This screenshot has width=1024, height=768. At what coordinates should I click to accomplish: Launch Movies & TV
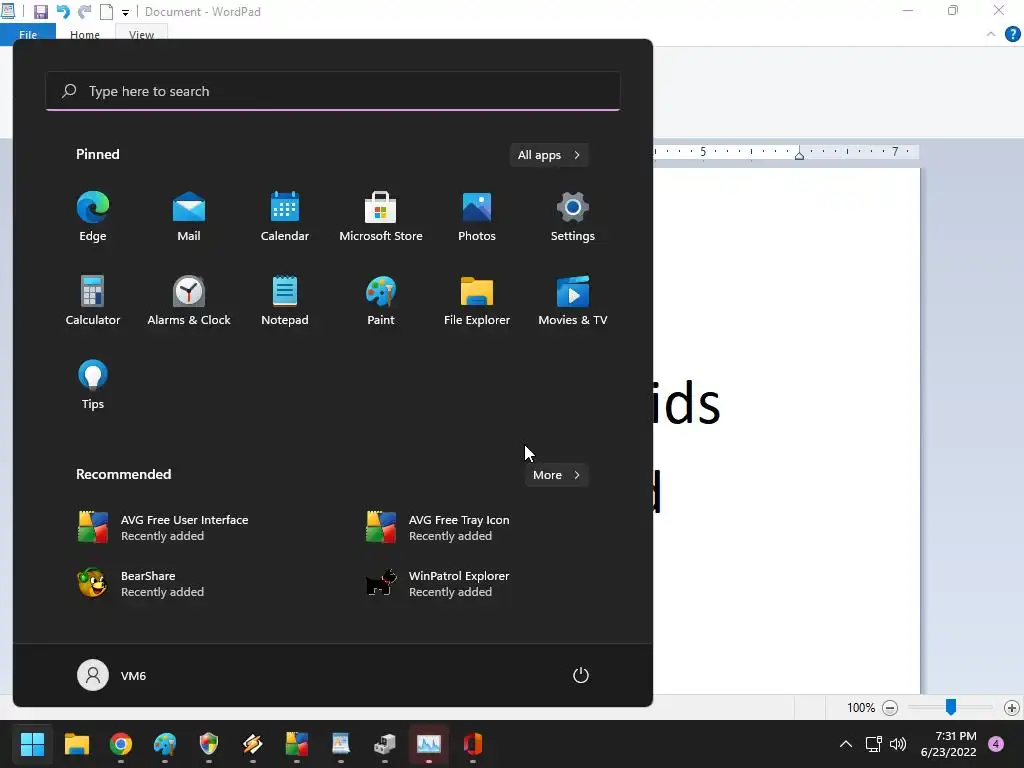coord(573,300)
